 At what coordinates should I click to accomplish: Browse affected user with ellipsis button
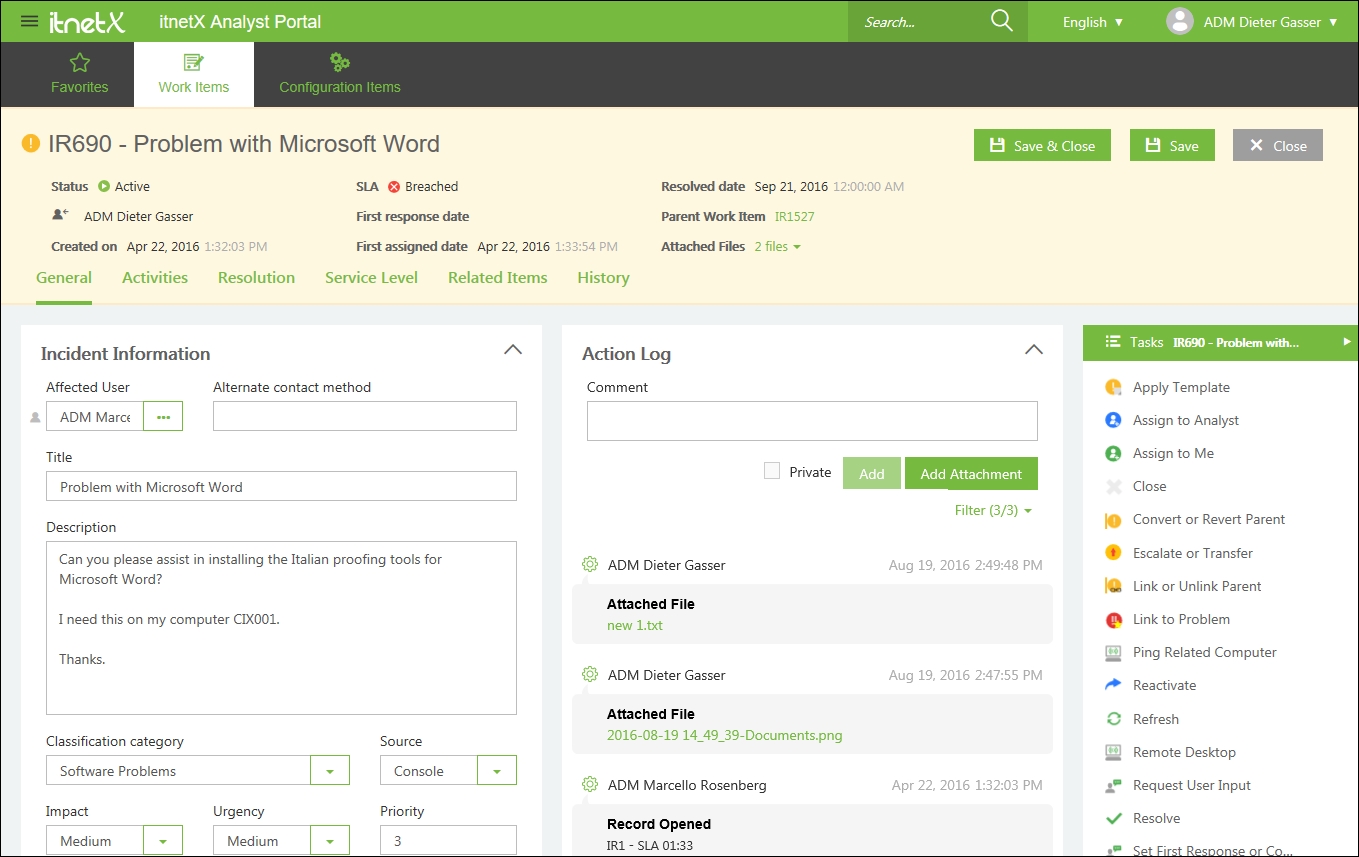click(163, 416)
